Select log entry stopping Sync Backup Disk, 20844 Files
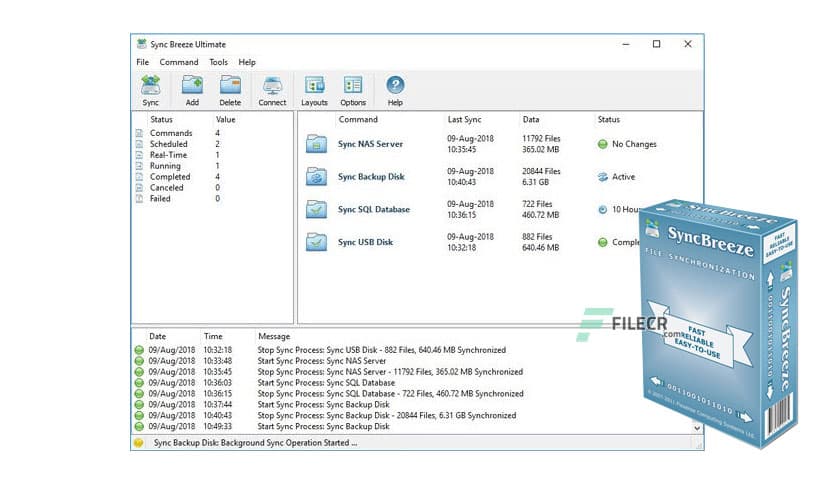 point(387,415)
